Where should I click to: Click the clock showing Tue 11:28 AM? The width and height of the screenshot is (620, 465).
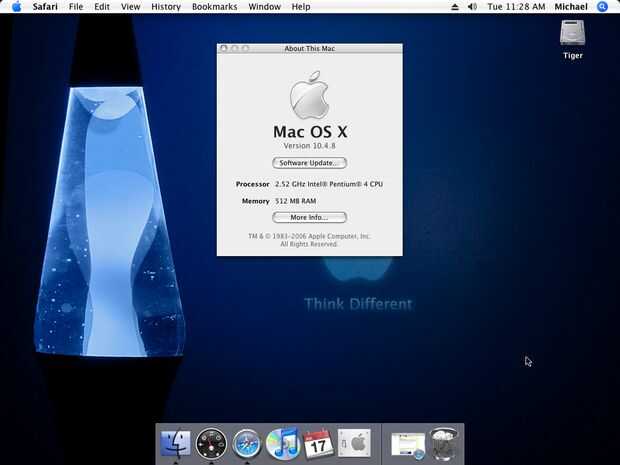coord(516,7)
